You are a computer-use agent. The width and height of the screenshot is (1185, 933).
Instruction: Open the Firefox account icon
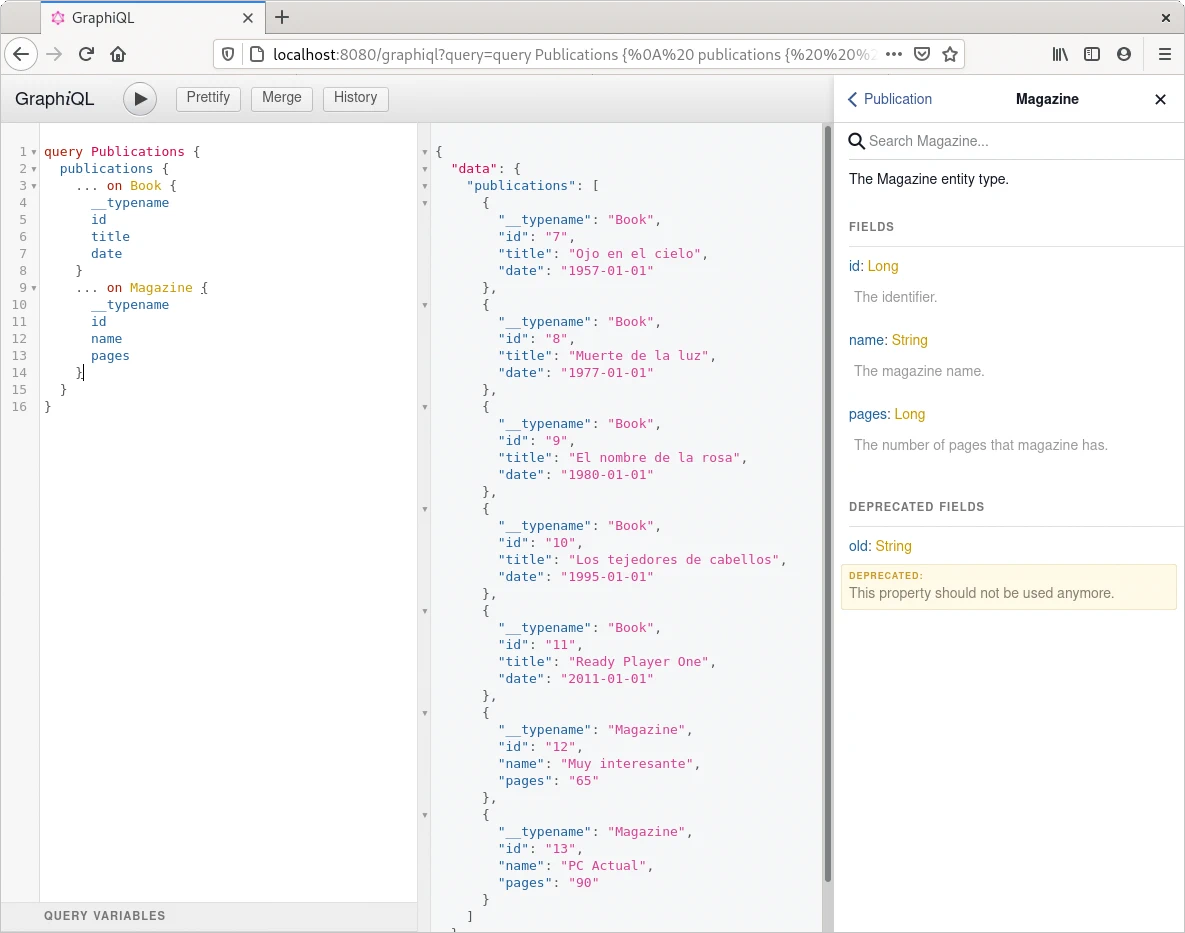click(x=1124, y=54)
